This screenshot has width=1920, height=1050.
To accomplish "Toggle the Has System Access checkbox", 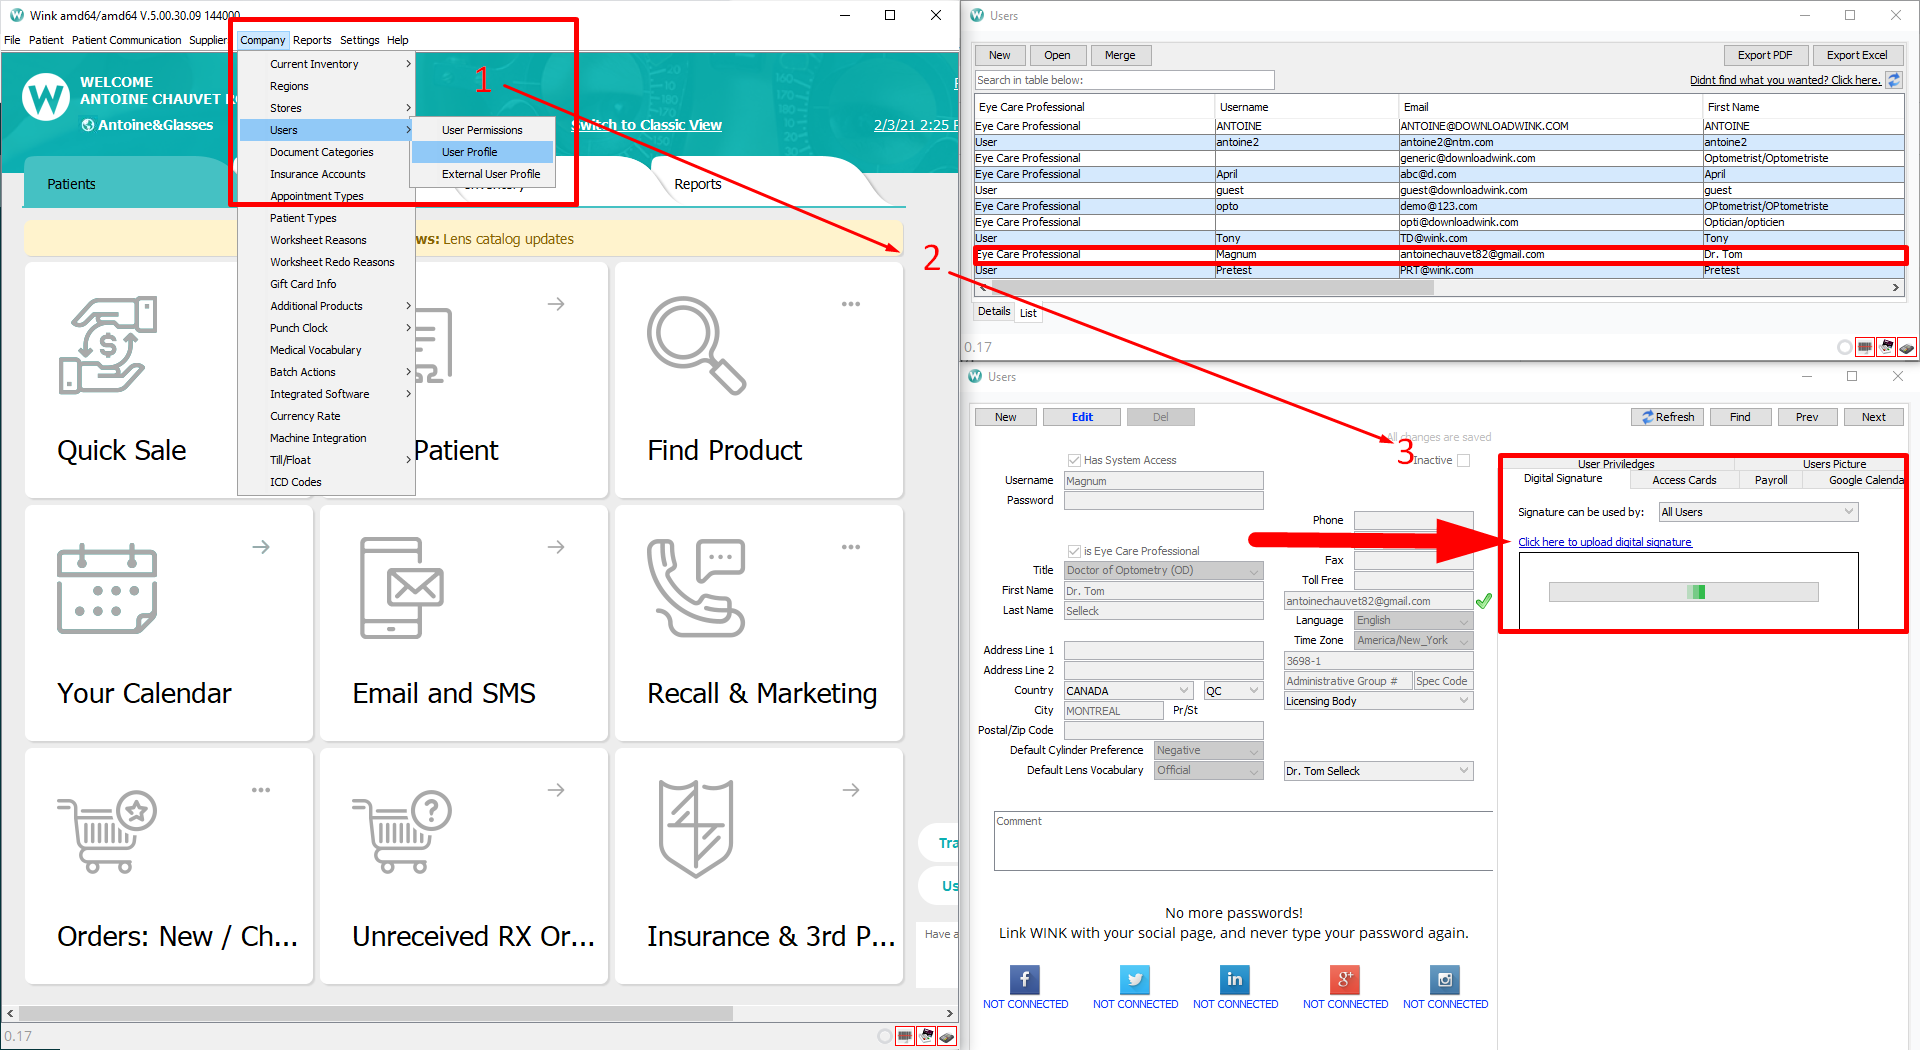I will pyautogui.click(x=1074, y=460).
